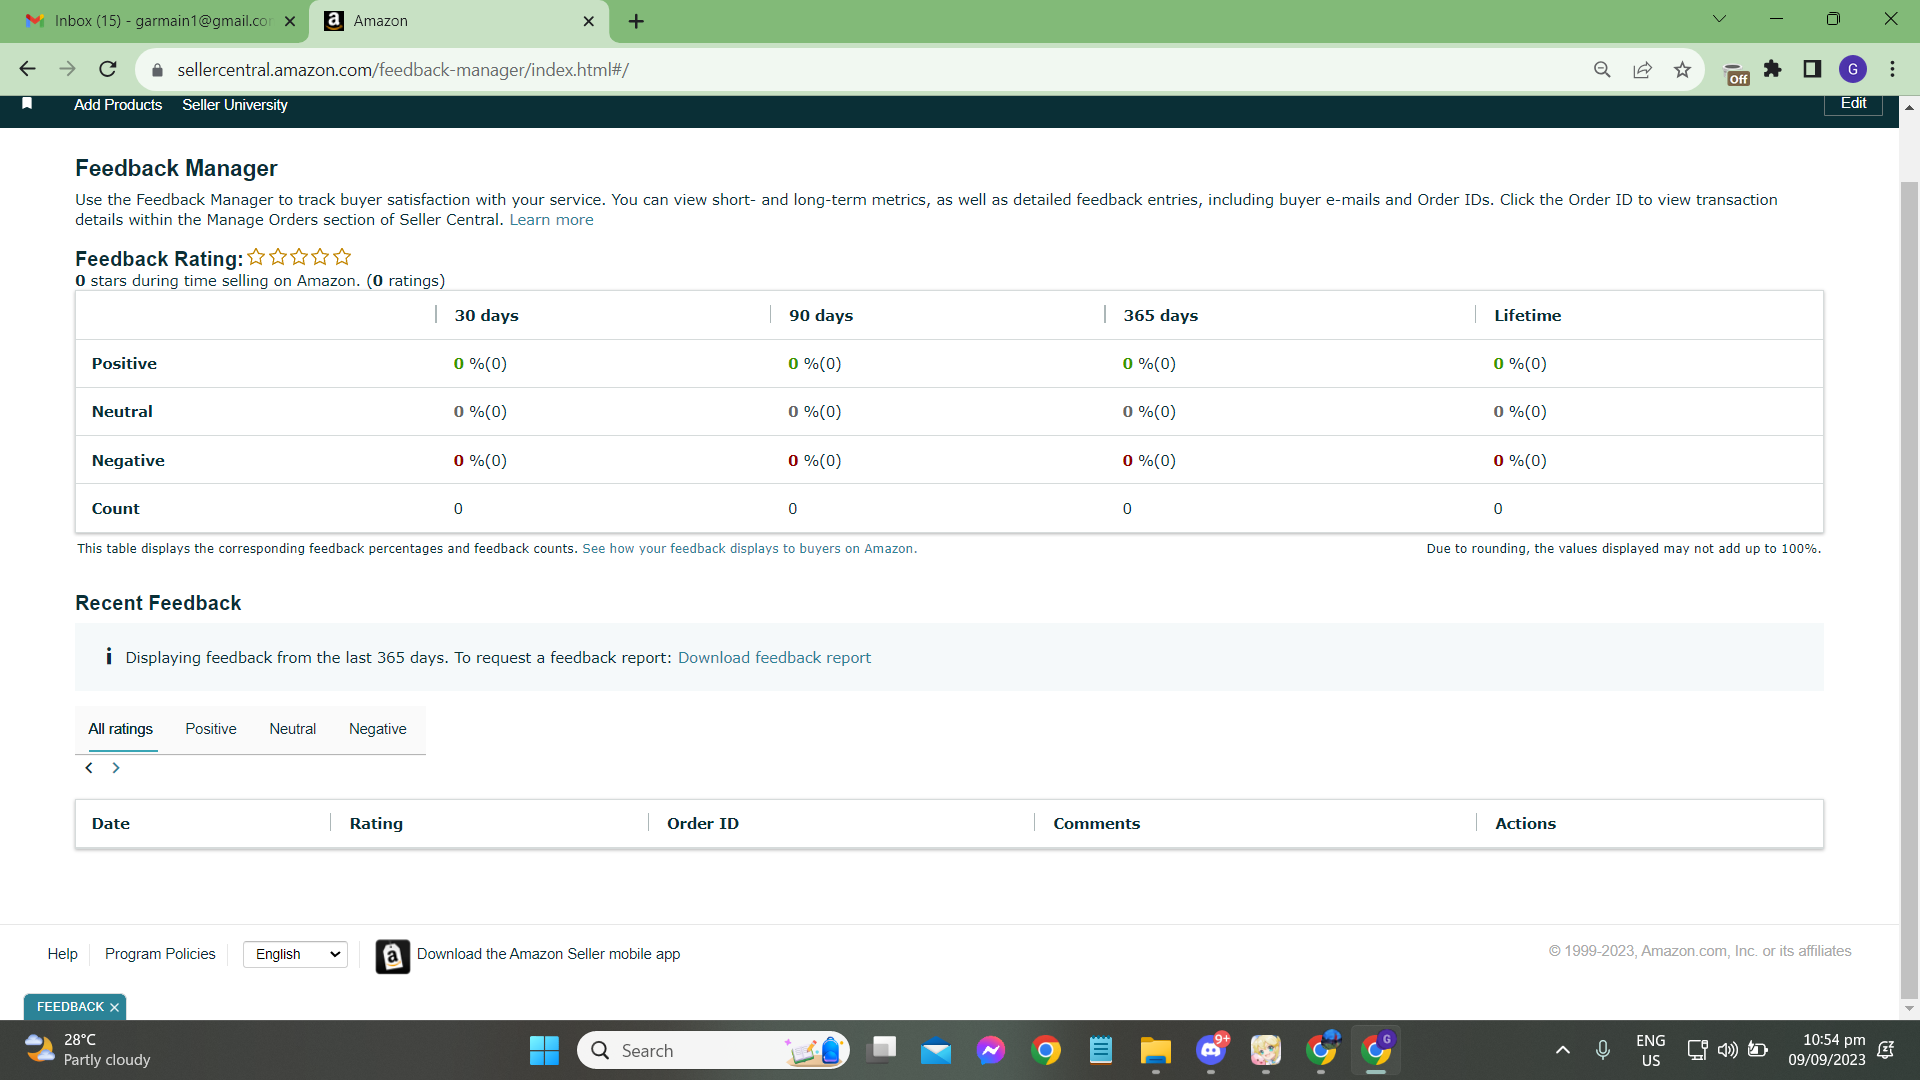Open Add Products in the header
The image size is (1920, 1080).
118,105
